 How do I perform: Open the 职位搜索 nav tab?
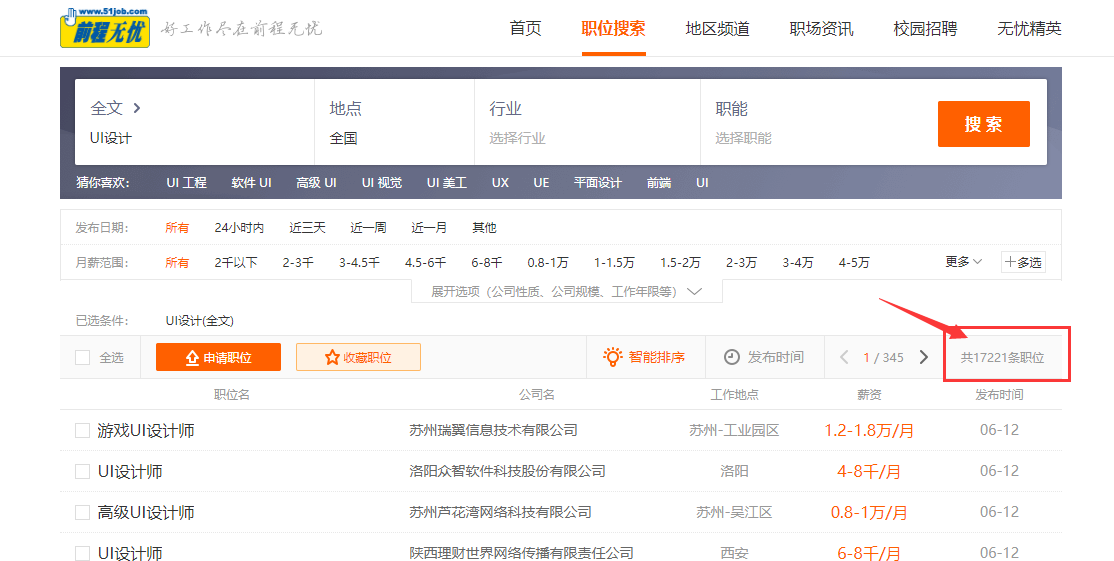click(x=613, y=29)
